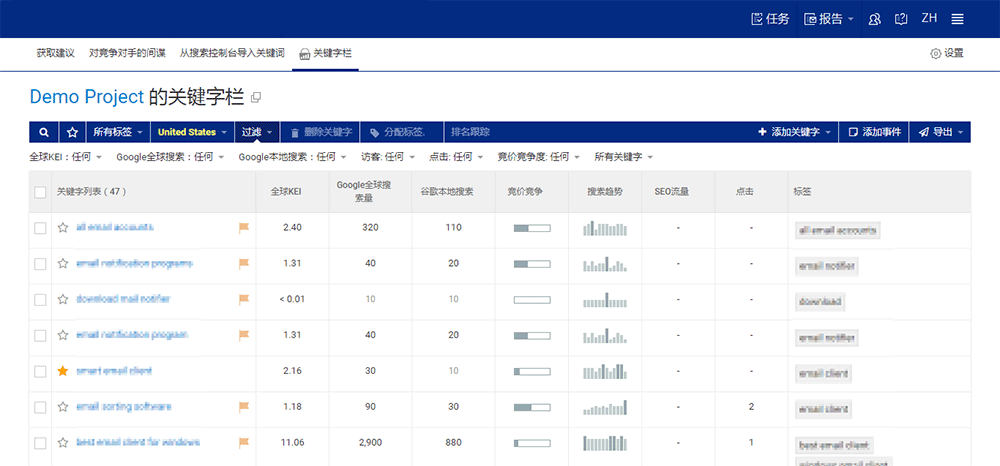Image resolution: width=1000 pixels, height=466 pixels.
Task: Open the all email accounts keyword link
Action: (115, 227)
